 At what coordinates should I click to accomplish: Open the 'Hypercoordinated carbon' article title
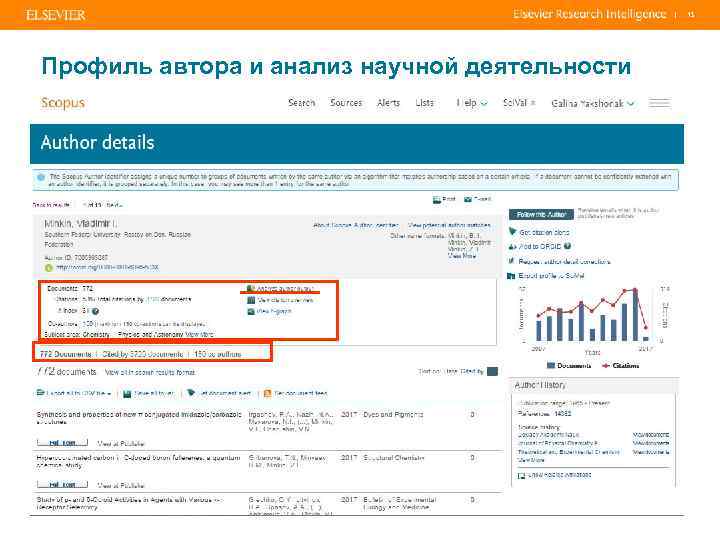(138, 461)
